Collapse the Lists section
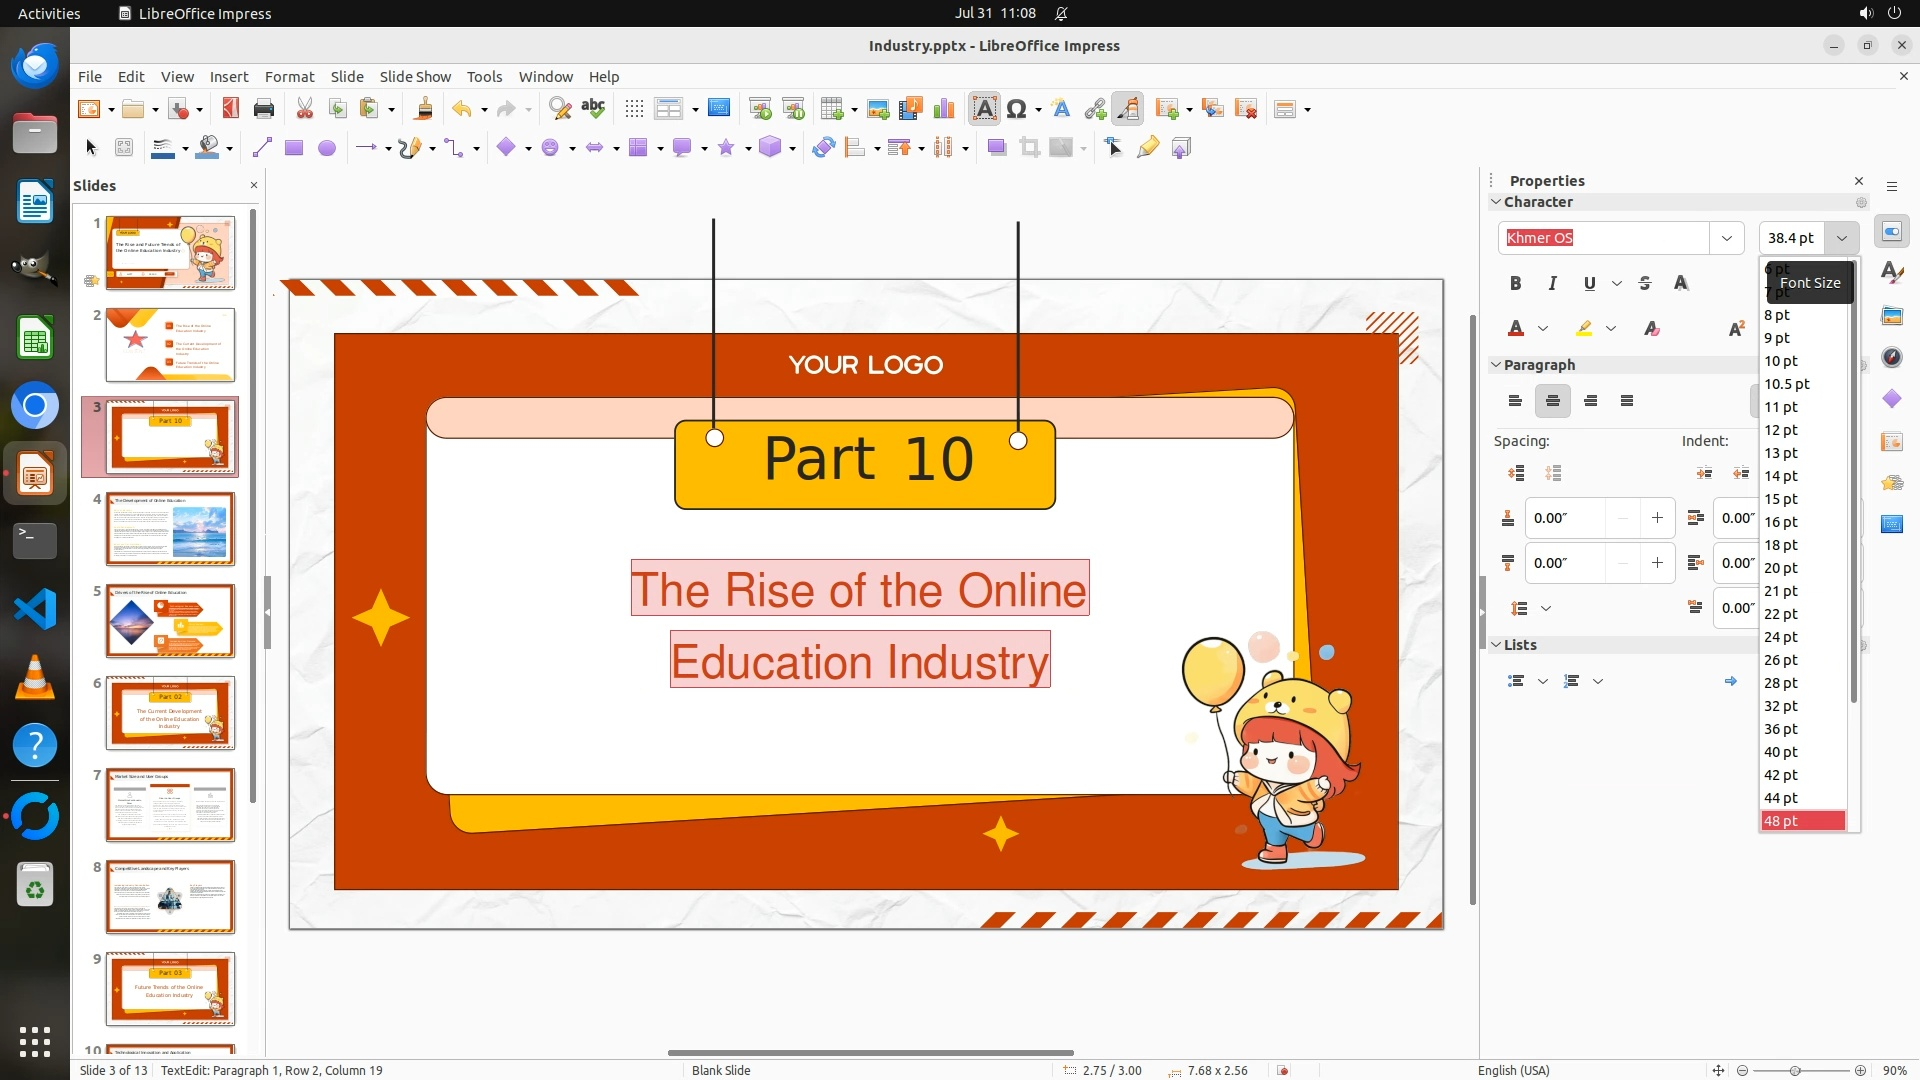The height and width of the screenshot is (1080, 1920). click(x=1496, y=645)
